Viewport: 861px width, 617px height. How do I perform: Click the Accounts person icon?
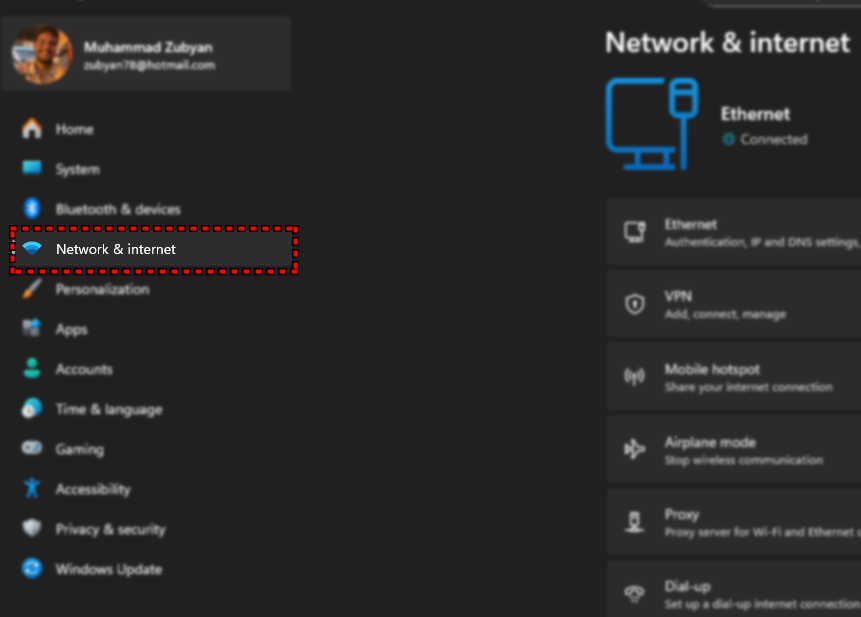pyautogui.click(x=32, y=369)
